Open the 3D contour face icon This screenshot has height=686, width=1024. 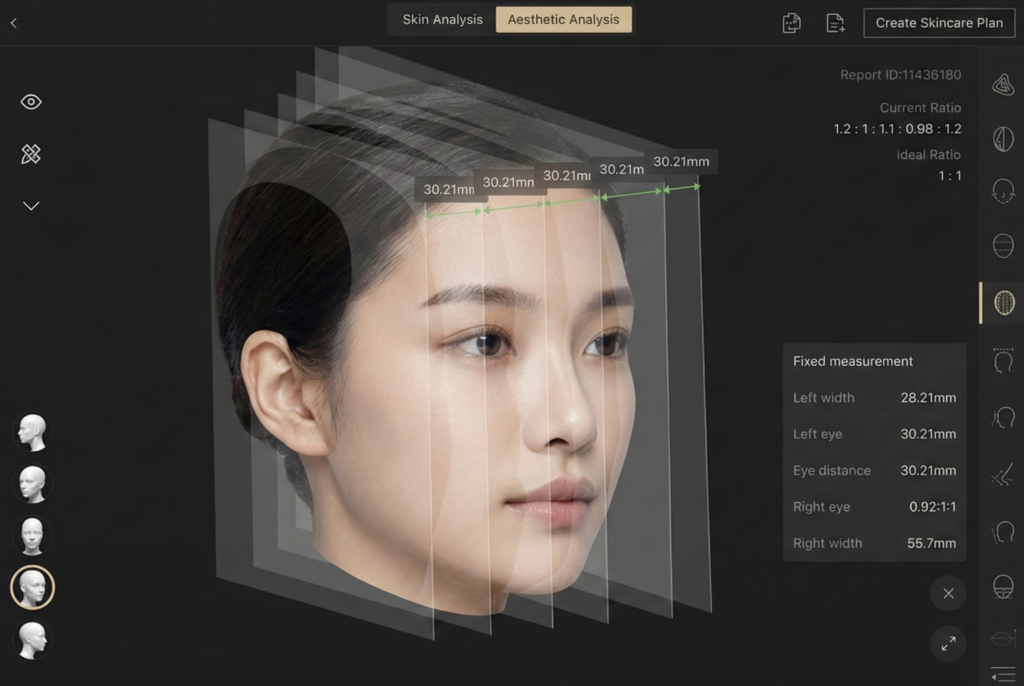coord(1003,85)
